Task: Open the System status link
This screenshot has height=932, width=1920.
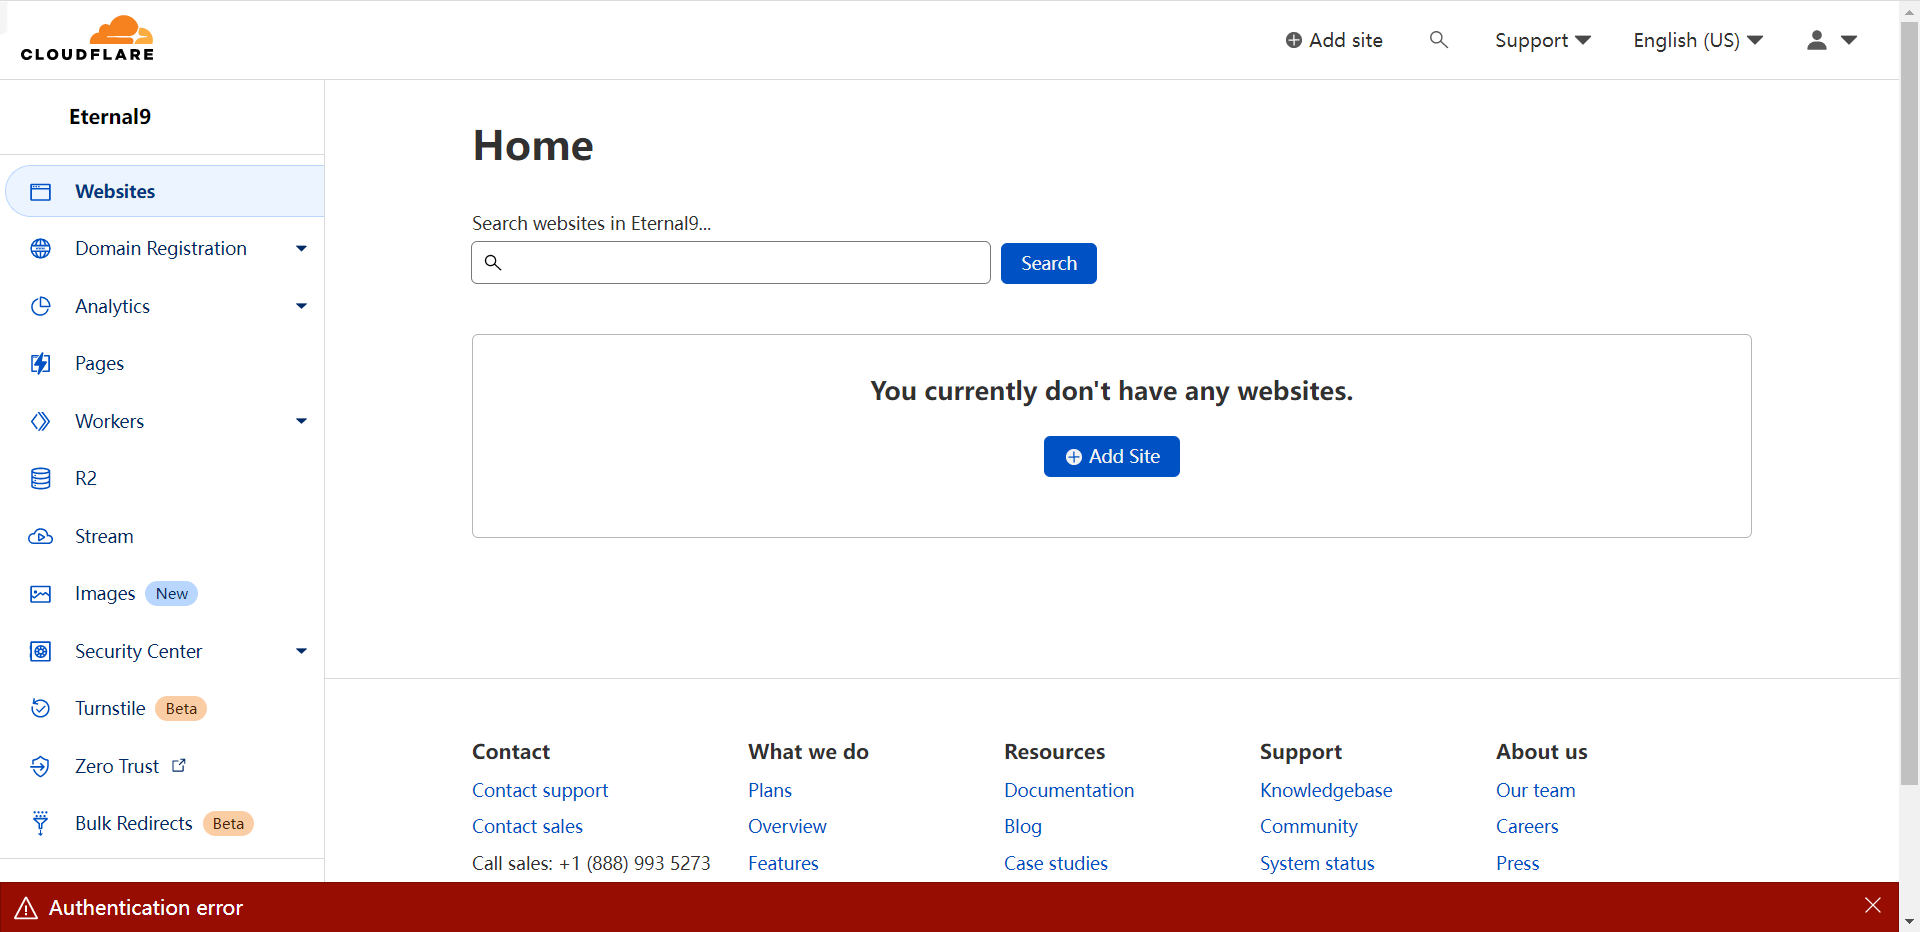Action: coord(1317,863)
